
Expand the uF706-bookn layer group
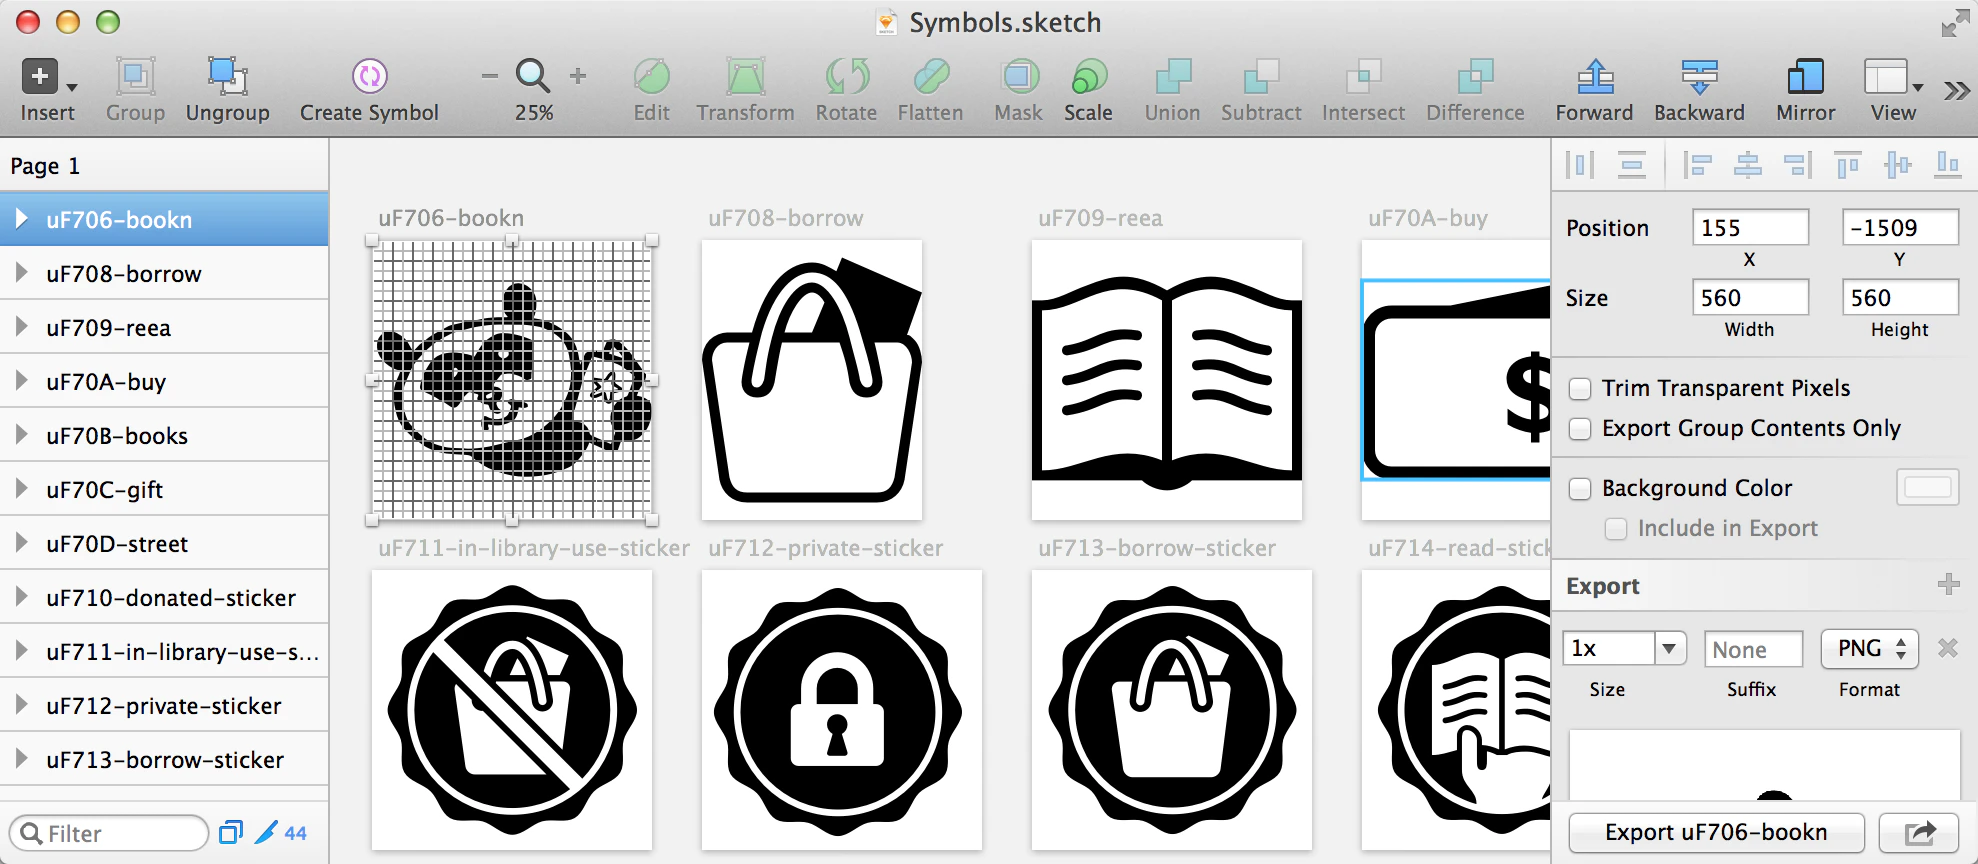pyautogui.click(x=20, y=219)
